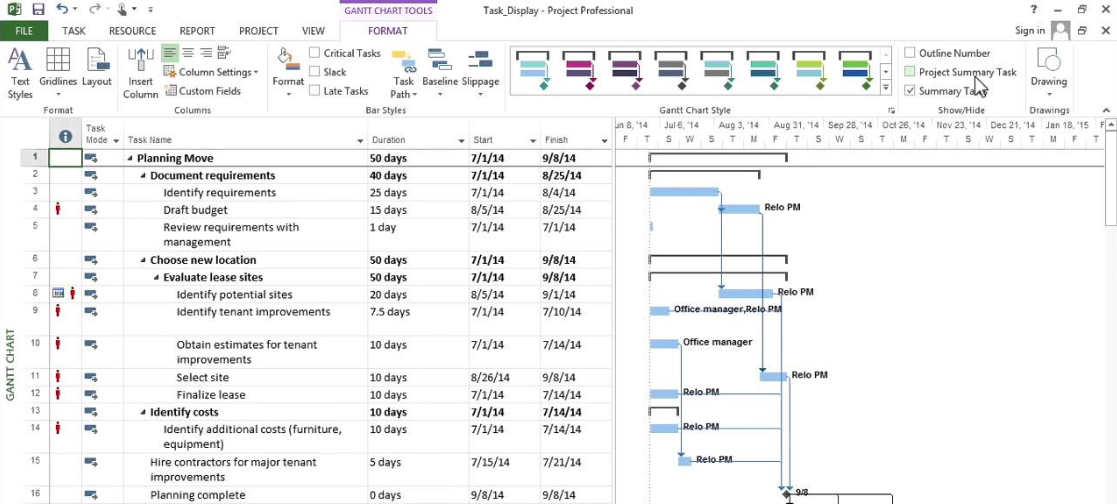Toggle touch/mouse mode button
1117x504 pixels.
coord(123,10)
